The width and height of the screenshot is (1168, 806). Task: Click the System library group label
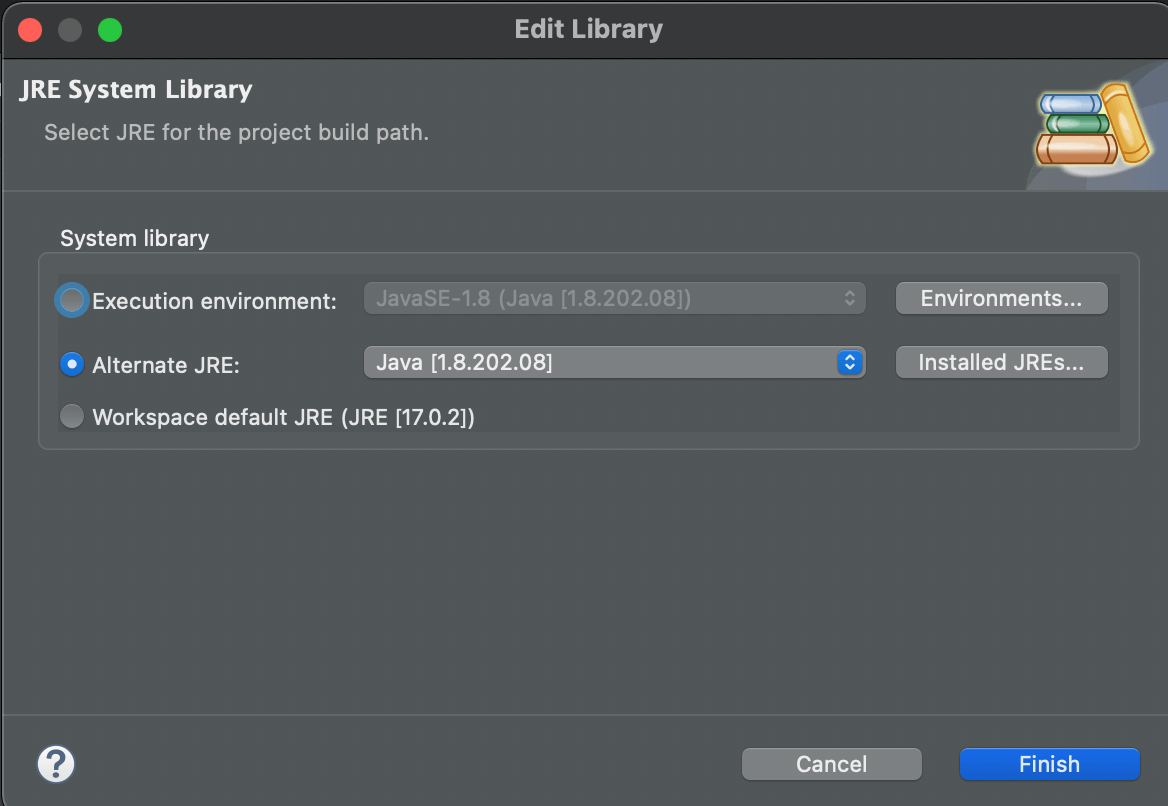coord(134,238)
